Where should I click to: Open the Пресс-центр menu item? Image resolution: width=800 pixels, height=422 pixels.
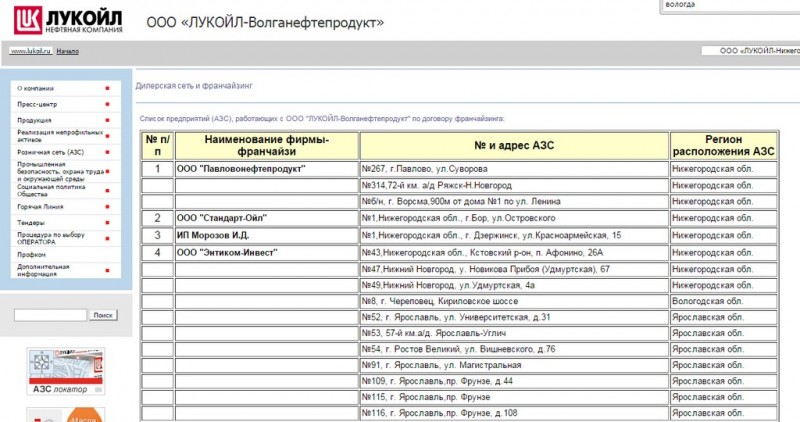tap(37, 104)
